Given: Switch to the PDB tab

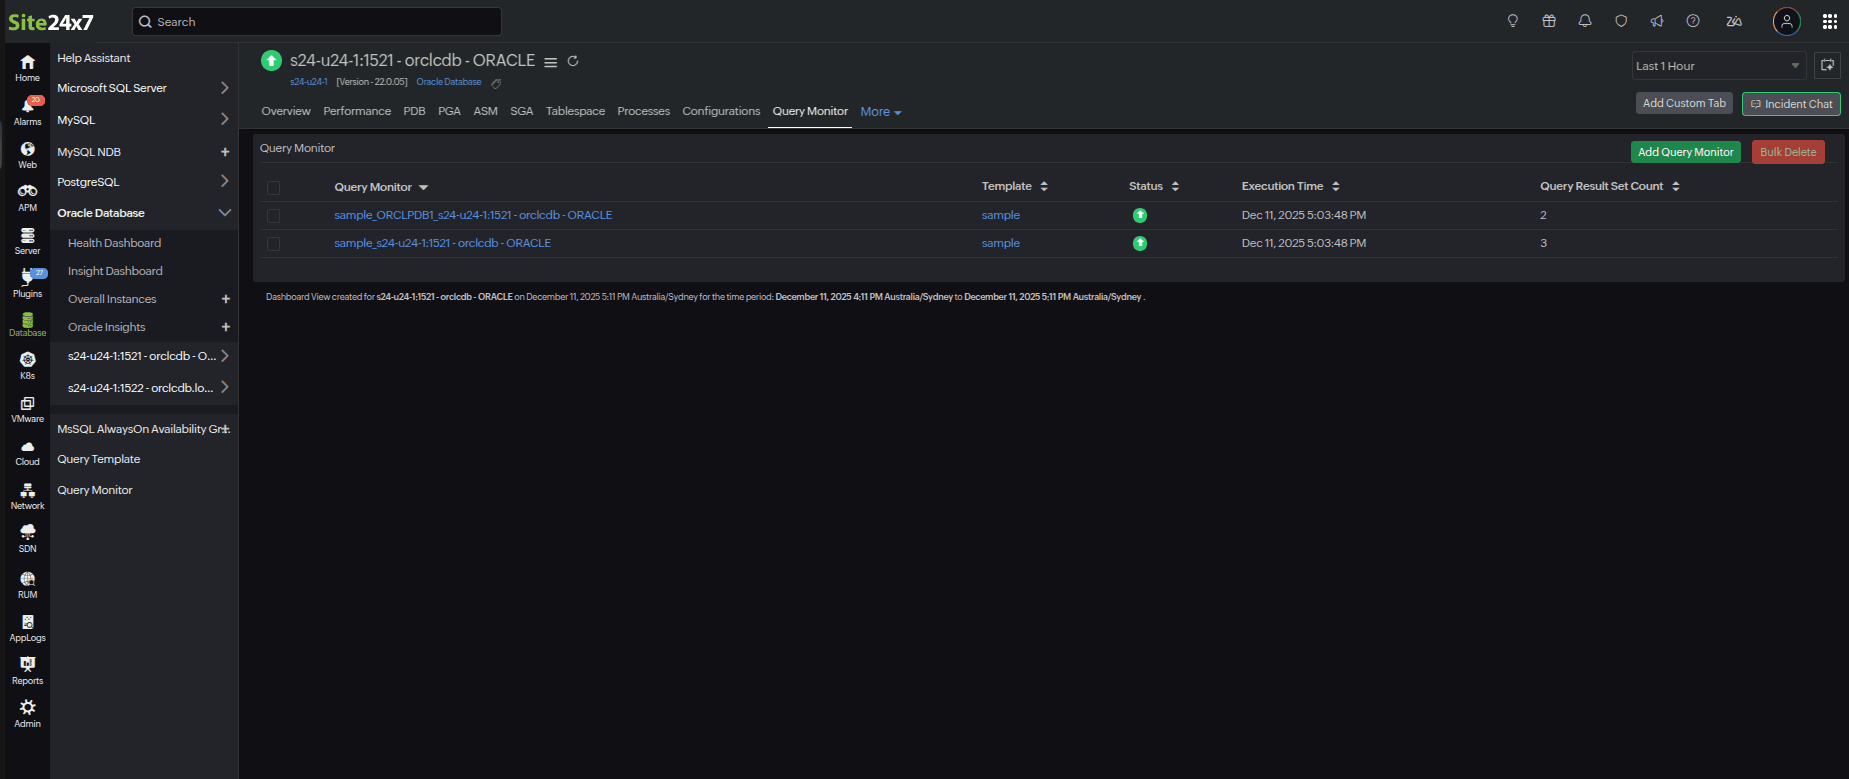Looking at the screenshot, I should [414, 111].
